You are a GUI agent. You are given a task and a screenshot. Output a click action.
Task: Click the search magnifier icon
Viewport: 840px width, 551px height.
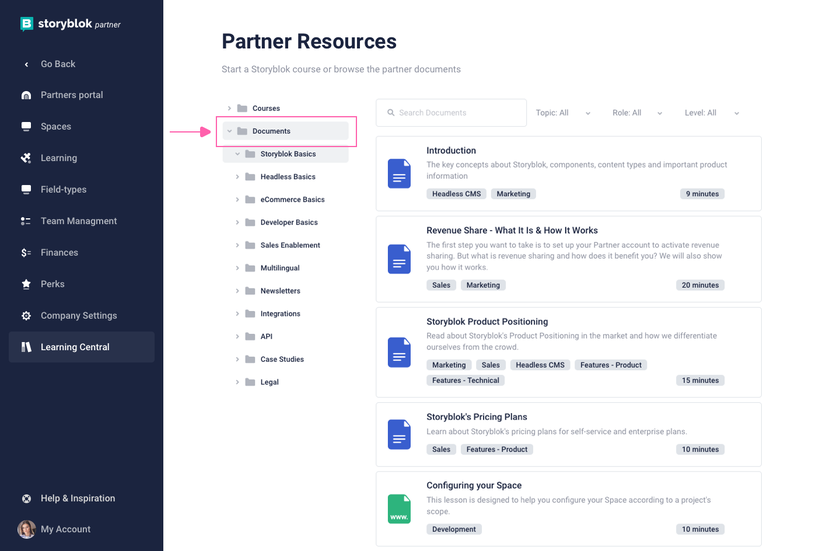(391, 112)
